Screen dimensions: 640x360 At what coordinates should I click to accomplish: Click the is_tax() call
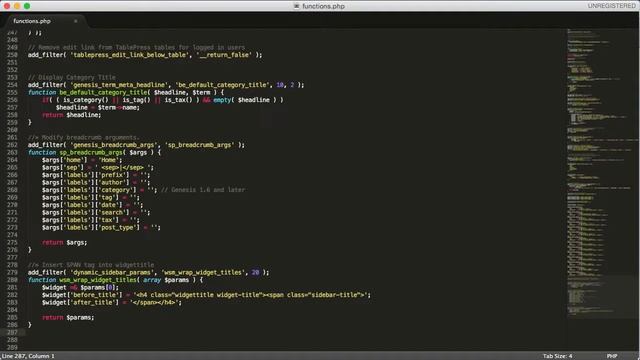(x=178, y=100)
